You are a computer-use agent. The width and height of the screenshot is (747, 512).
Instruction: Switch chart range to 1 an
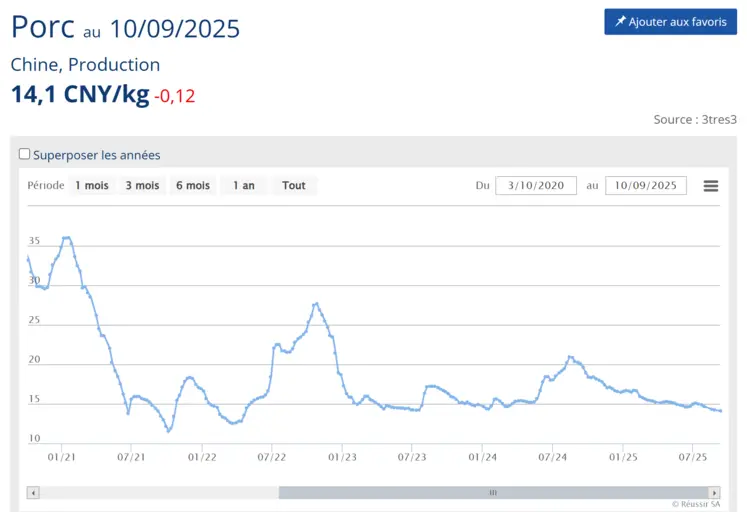coord(243,185)
